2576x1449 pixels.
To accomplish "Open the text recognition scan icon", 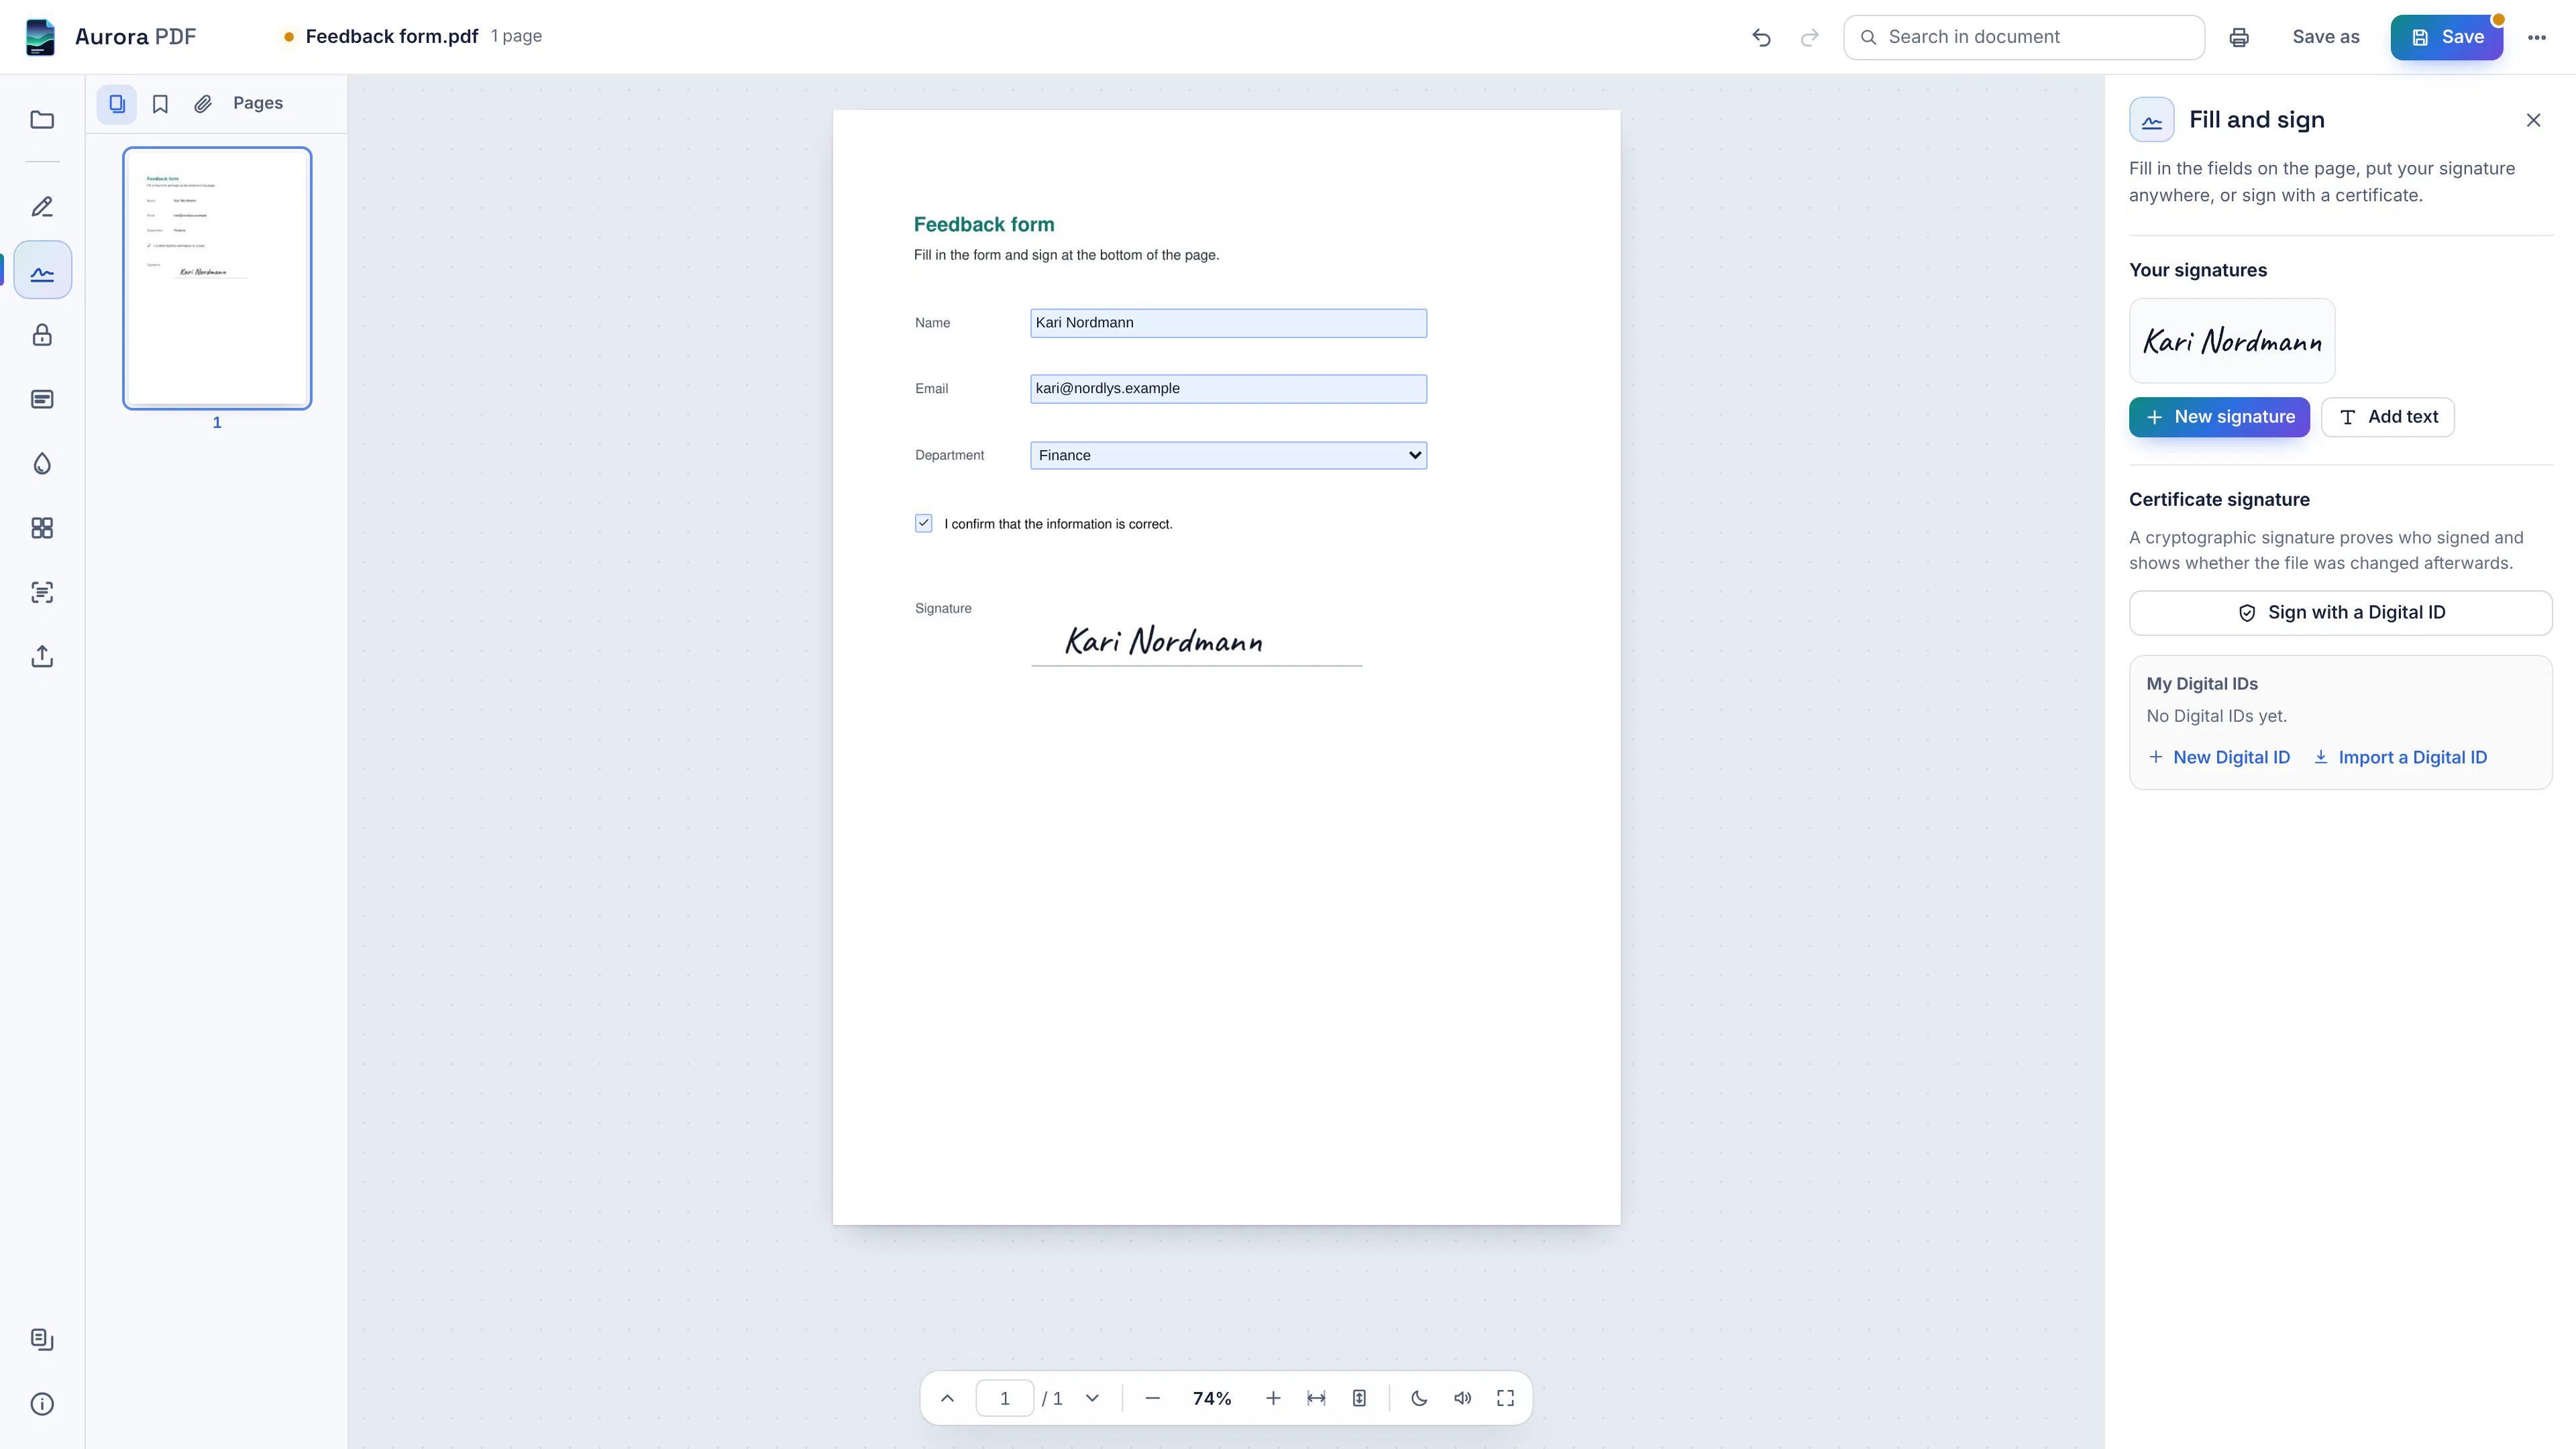I will pos(42,592).
